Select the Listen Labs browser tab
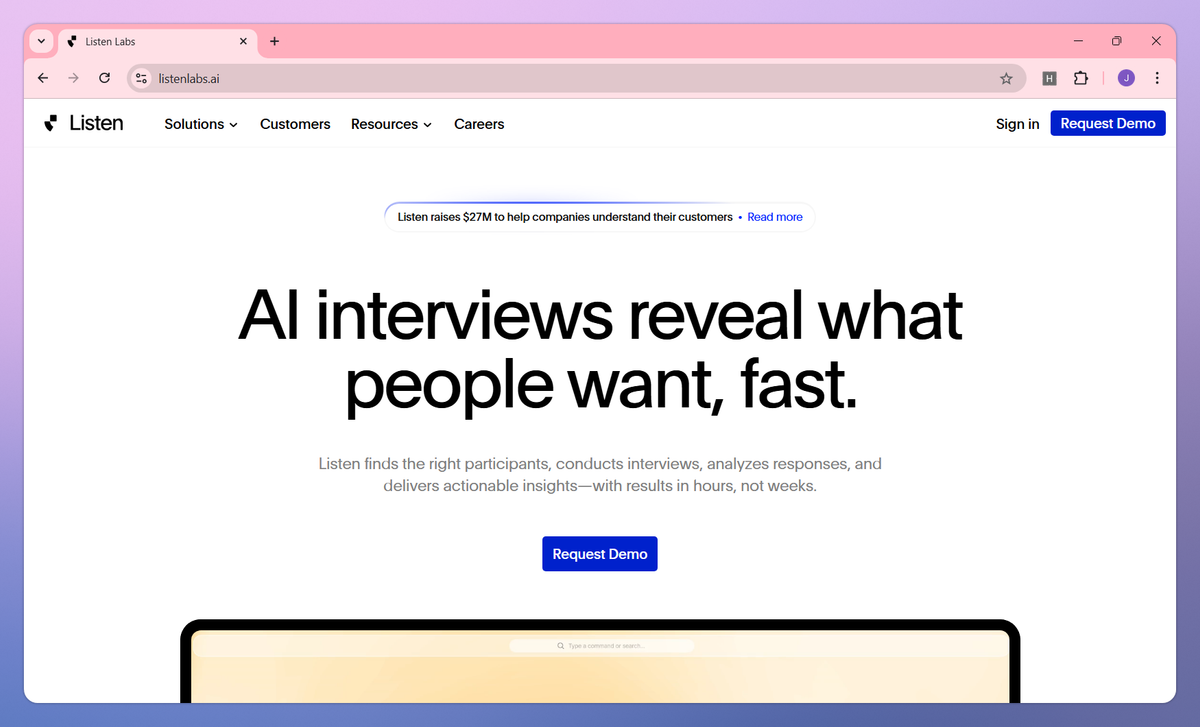The height and width of the screenshot is (727, 1200). coord(157,42)
